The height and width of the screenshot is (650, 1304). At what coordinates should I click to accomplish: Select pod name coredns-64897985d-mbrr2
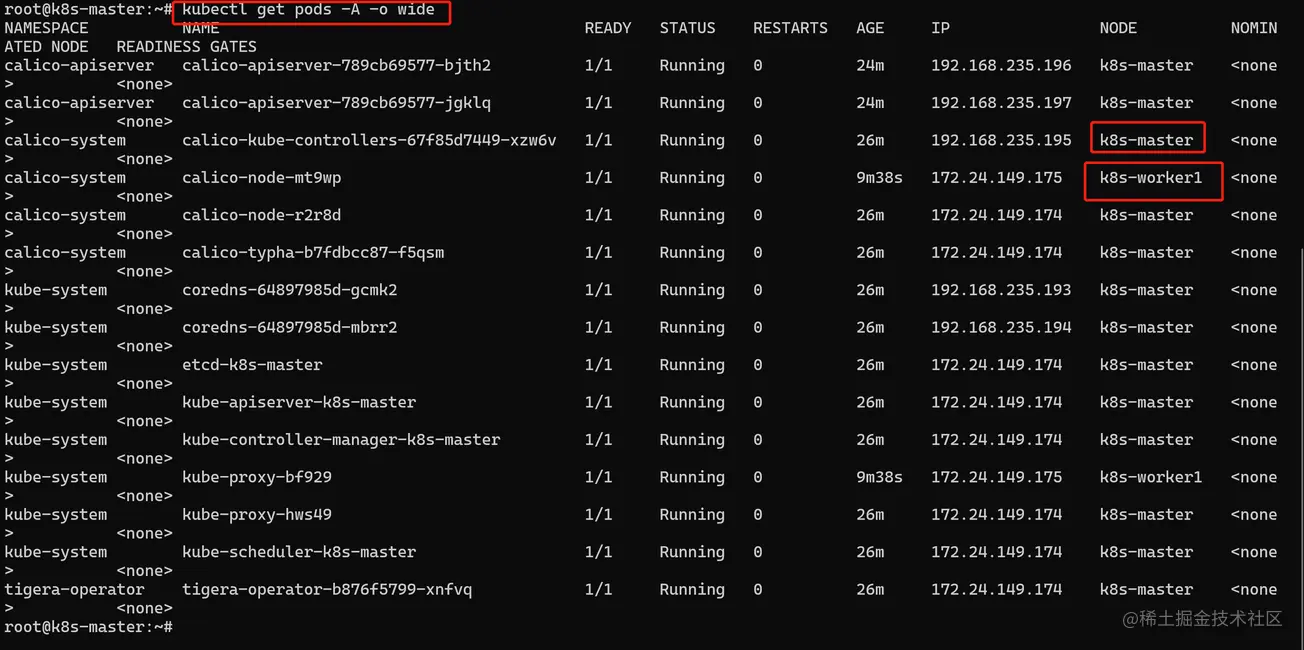(289, 328)
